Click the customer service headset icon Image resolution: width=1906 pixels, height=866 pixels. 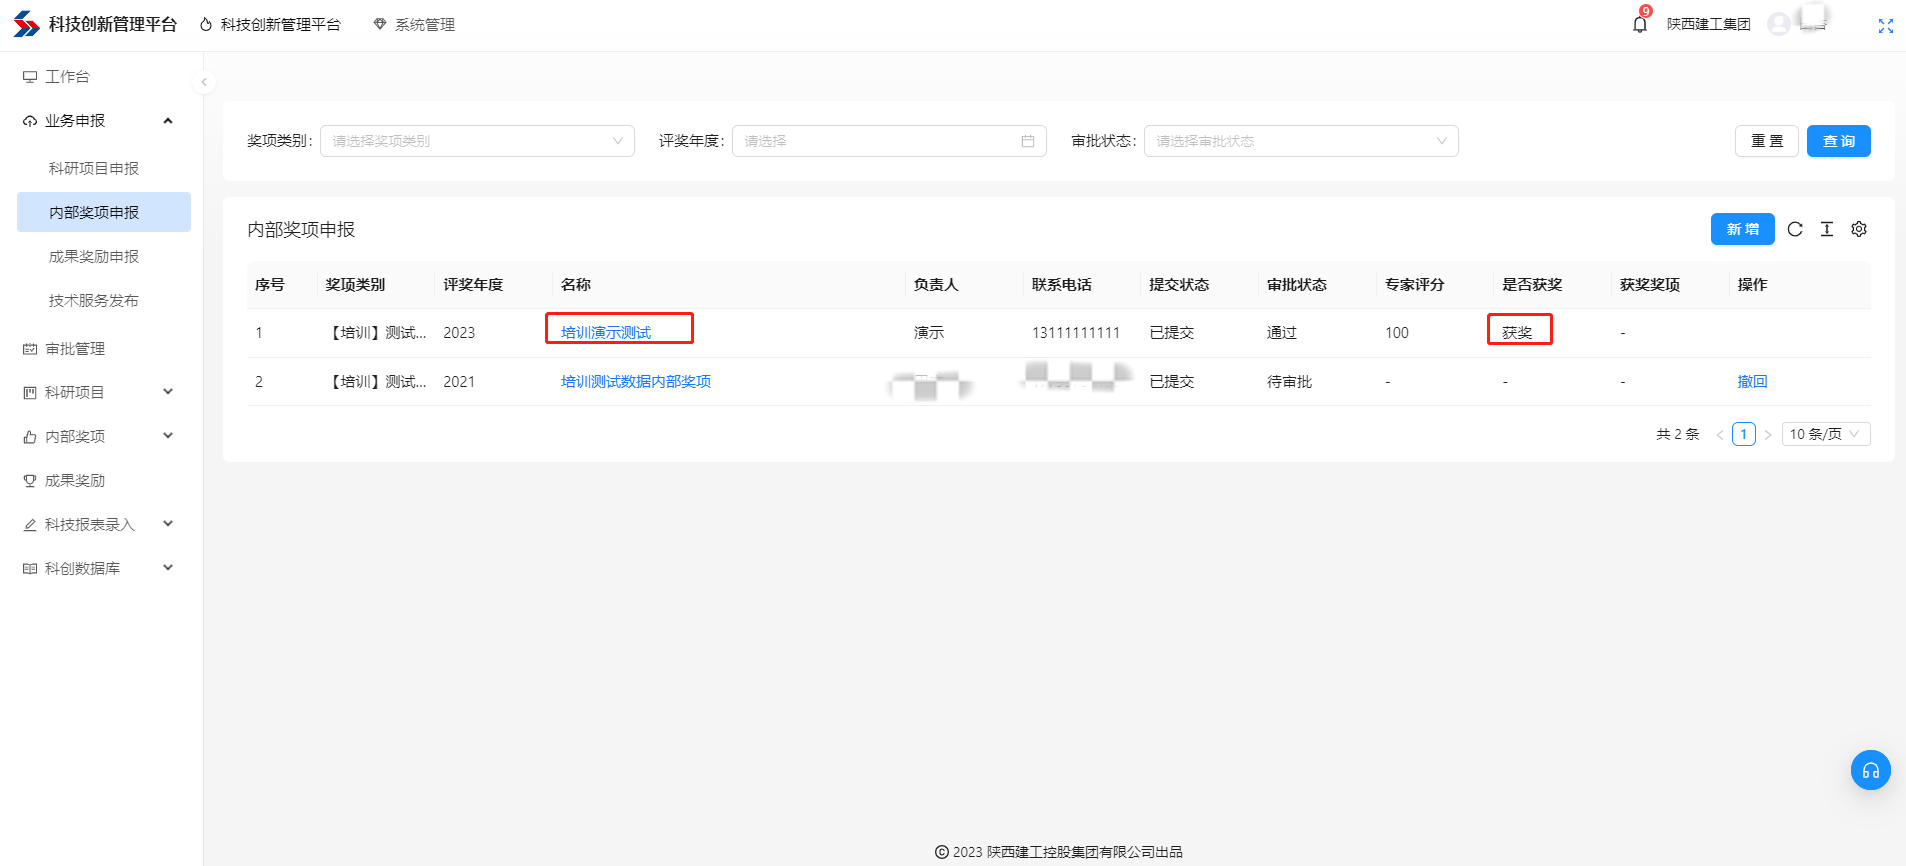pos(1870,770)
